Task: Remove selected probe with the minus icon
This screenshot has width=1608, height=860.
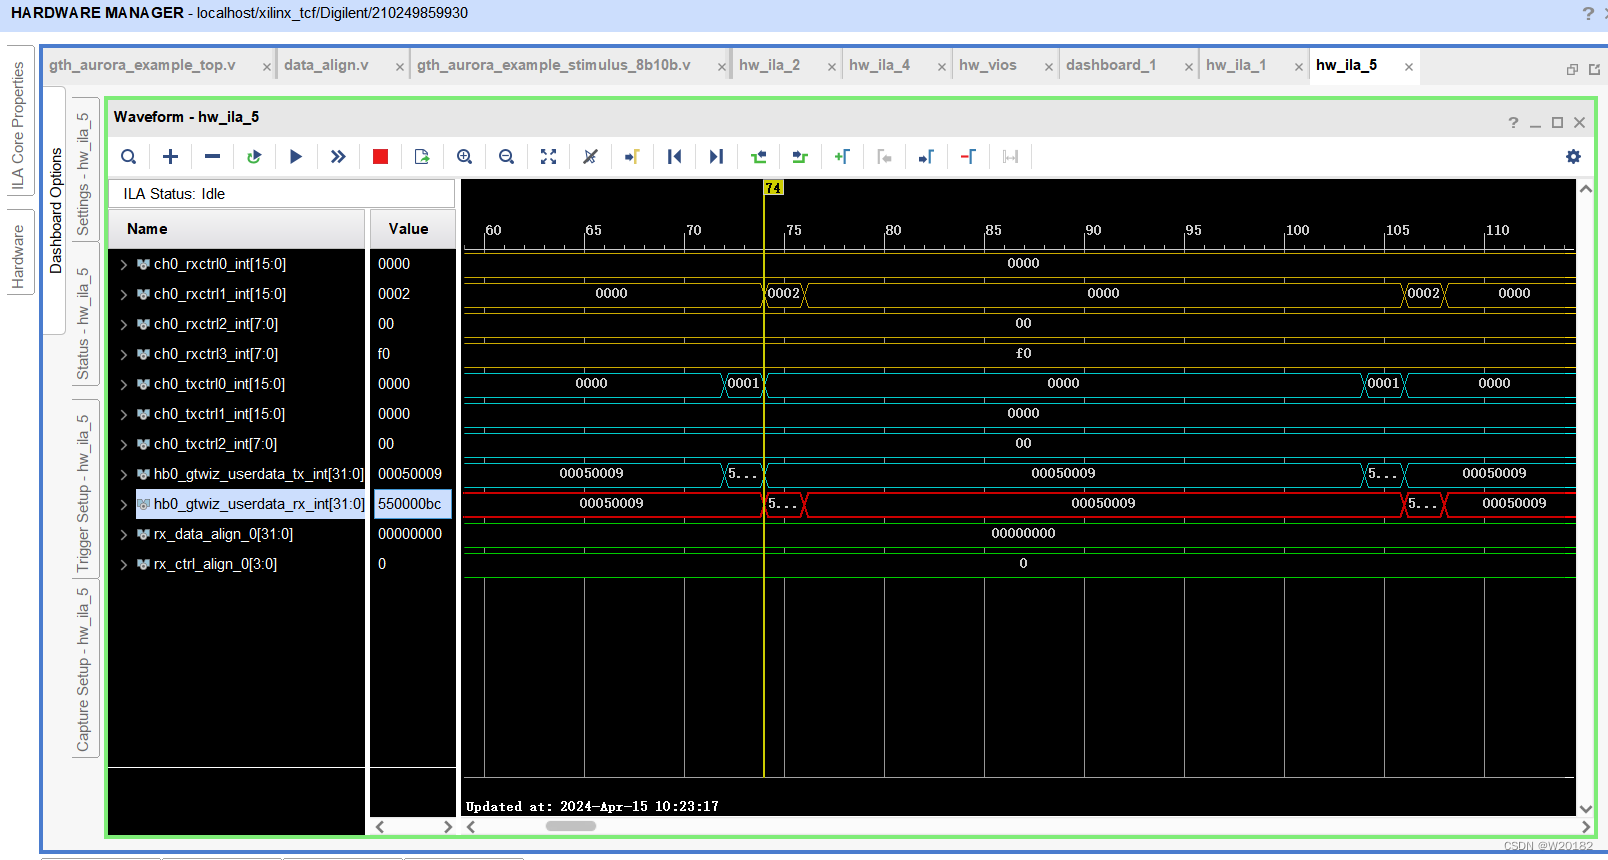Action: [212, 157]
